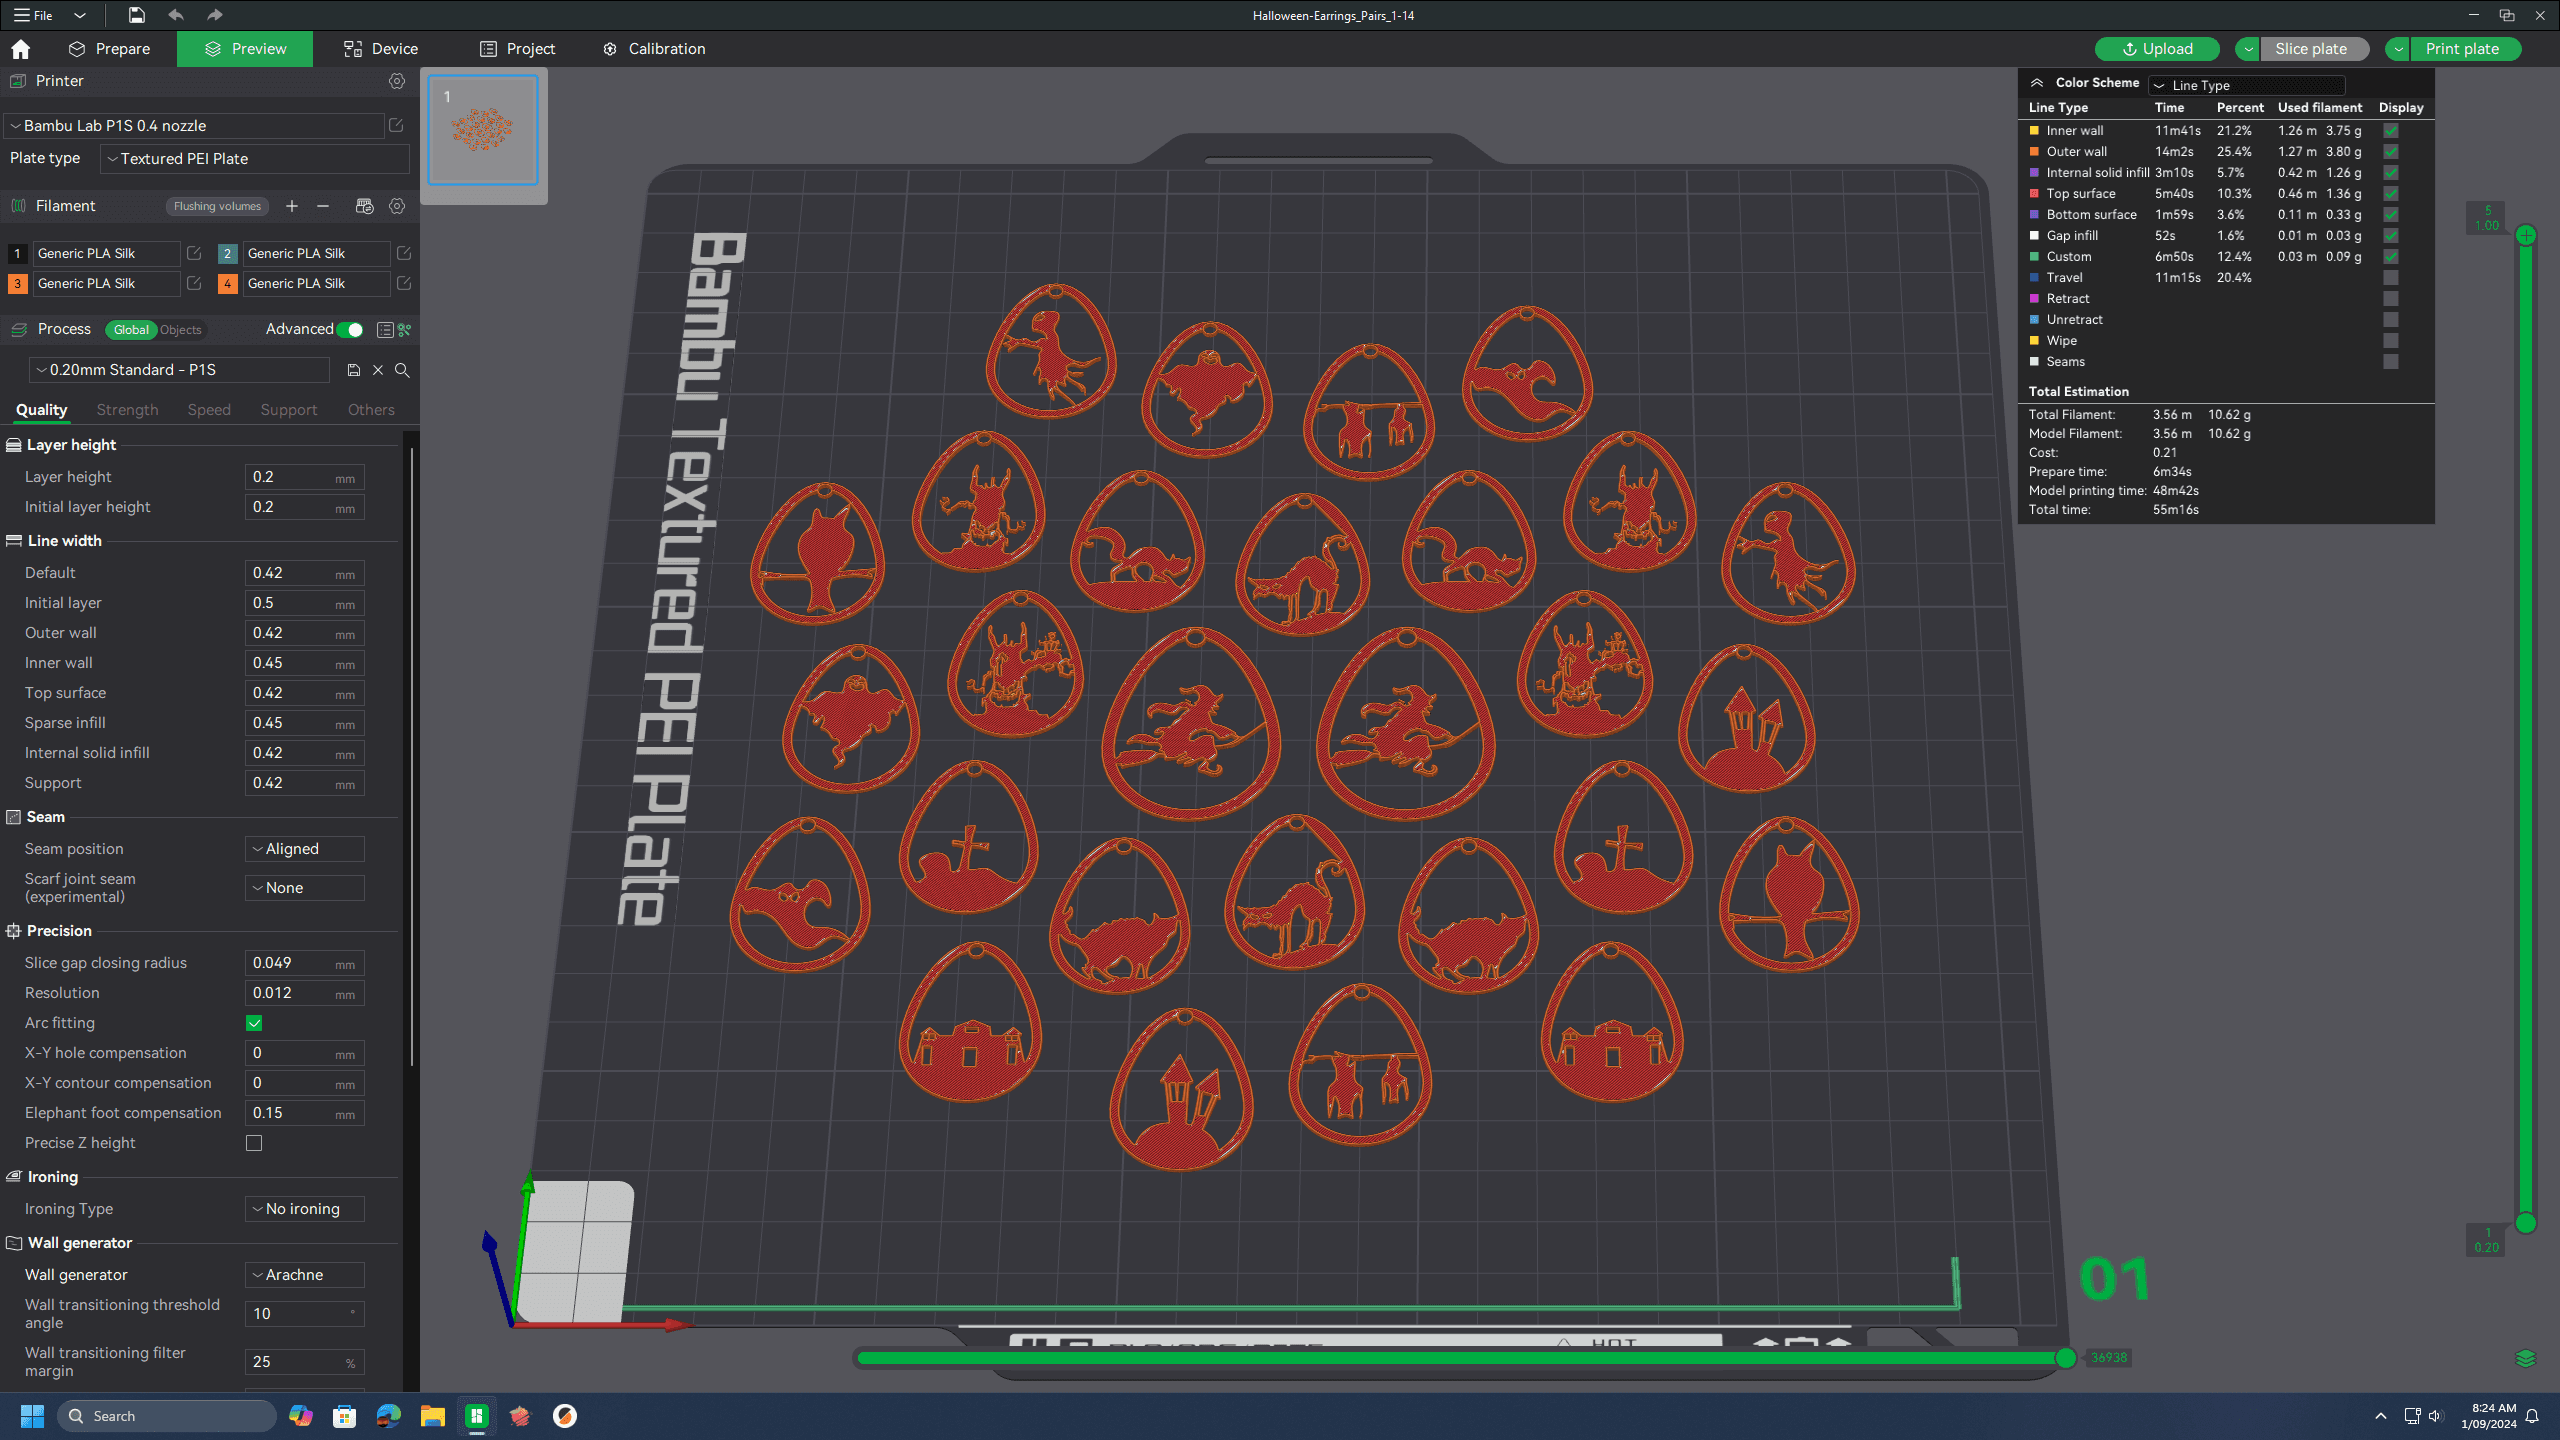Enable Arc fitting checkbox
2560x1440 pixels.
255,1023
